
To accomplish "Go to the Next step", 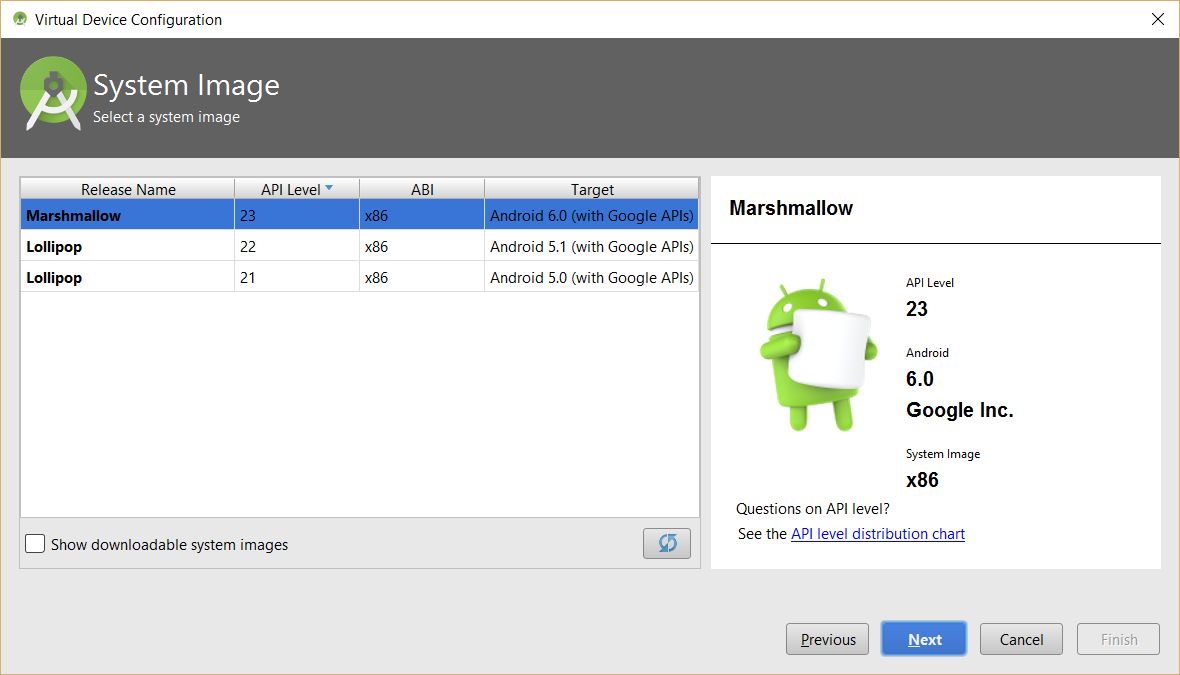I will tap(924, 639).
